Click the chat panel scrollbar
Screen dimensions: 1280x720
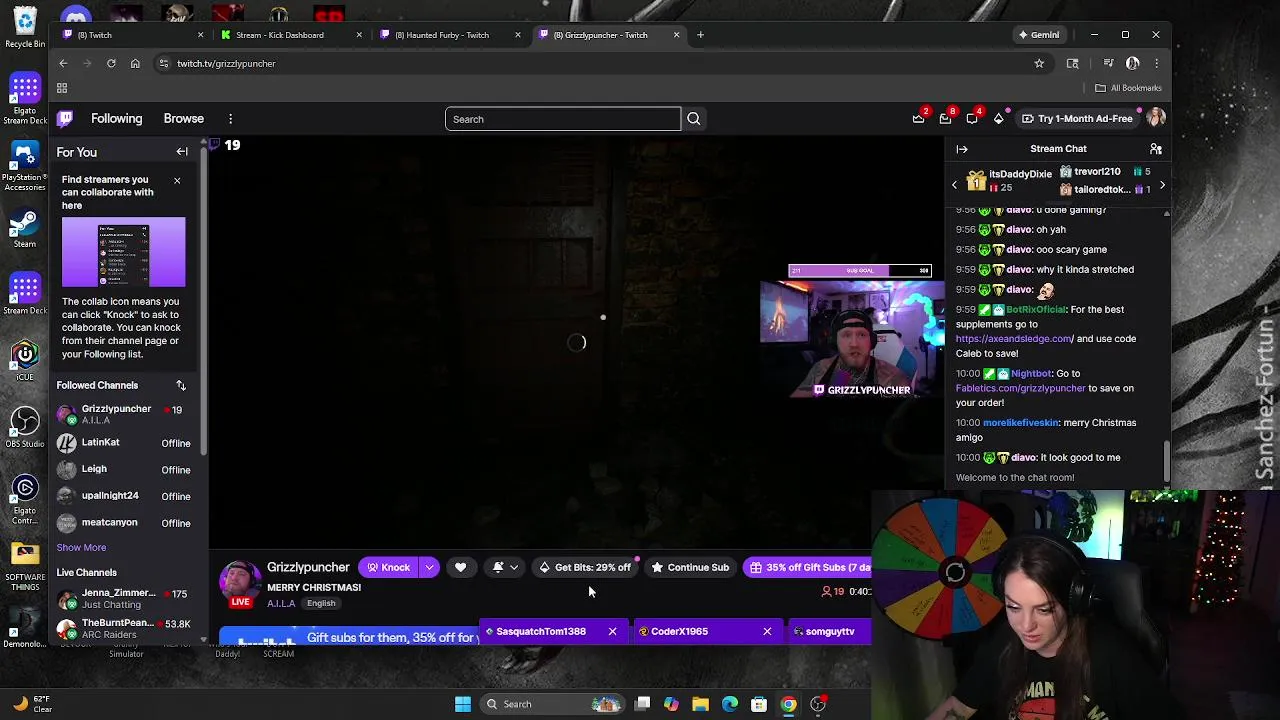(x=1166, y=462)
